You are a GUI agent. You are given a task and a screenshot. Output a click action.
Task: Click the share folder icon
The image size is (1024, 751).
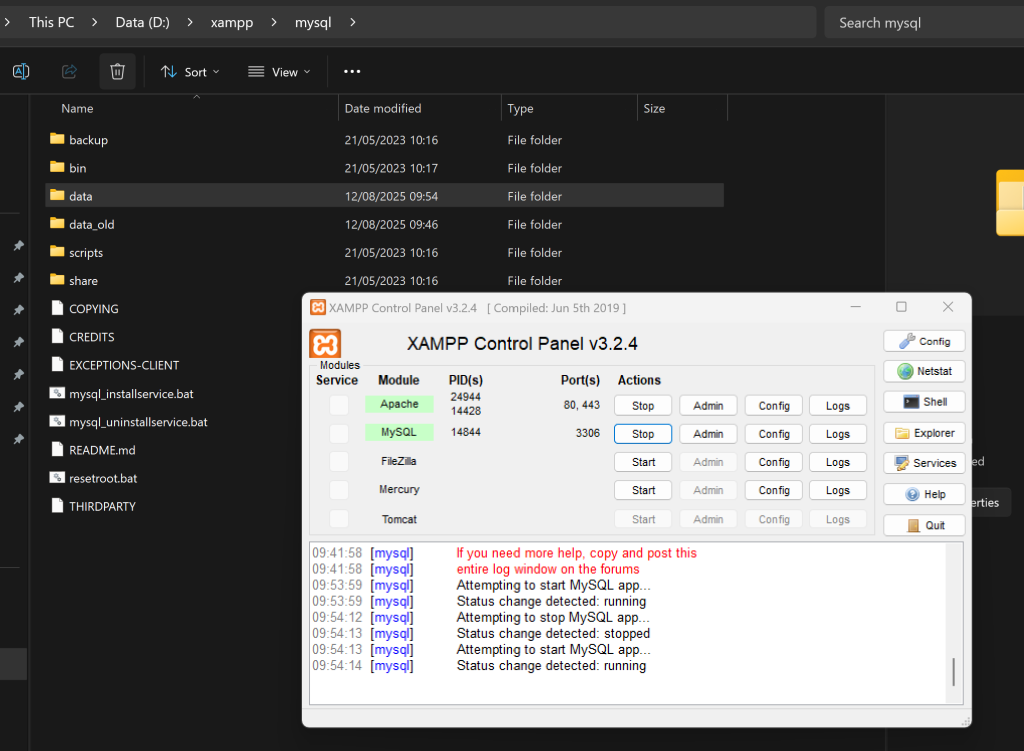coord(57,280)
